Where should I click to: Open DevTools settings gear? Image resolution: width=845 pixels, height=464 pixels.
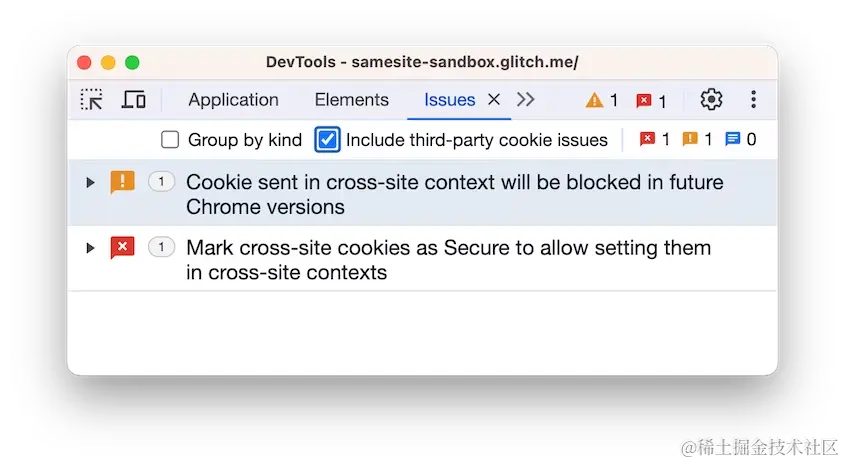click(711, 100)
